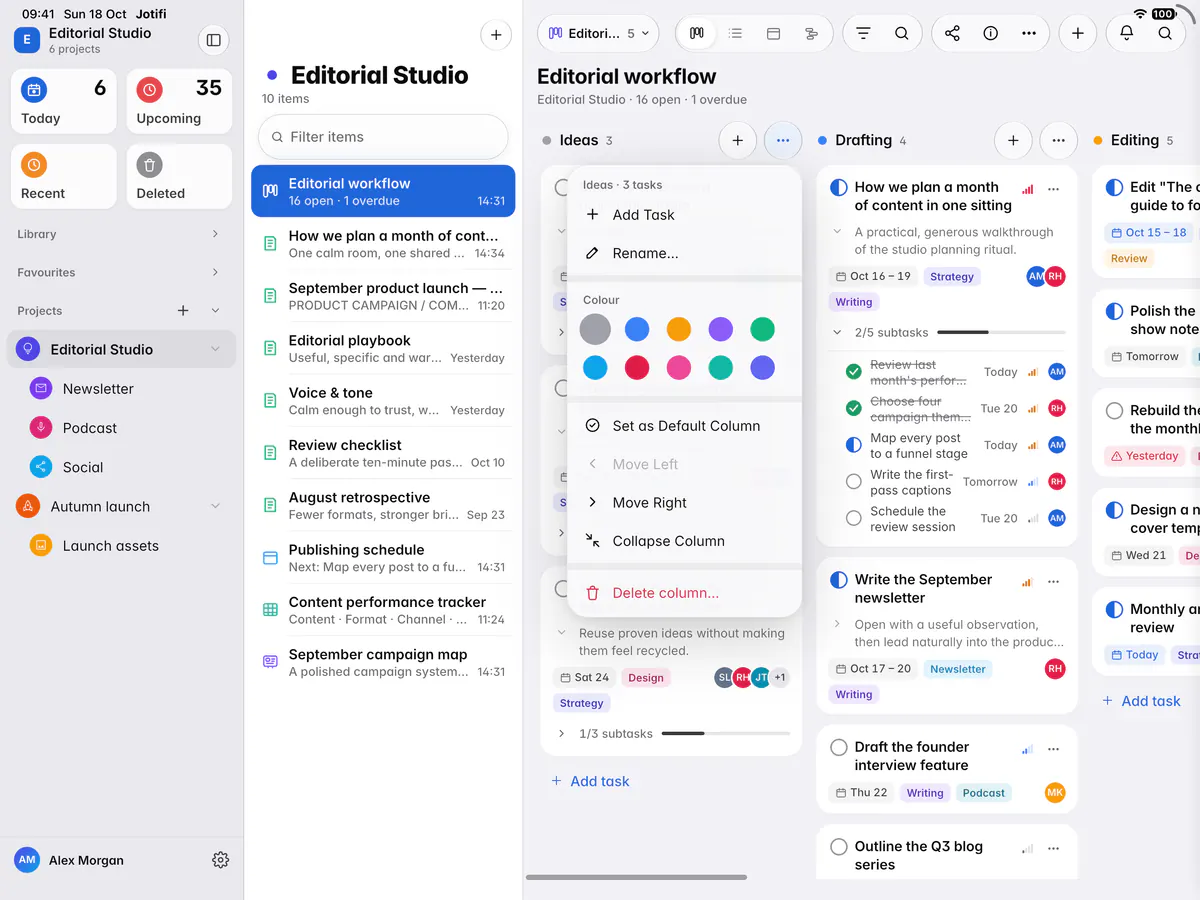Switch to kanban board view
Image resolution: width=1200 pixels, height=900 pixels.
[x=697, y=33]
